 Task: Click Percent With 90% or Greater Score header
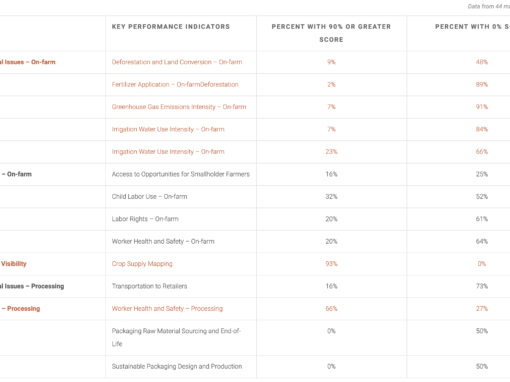coord(331,33)
